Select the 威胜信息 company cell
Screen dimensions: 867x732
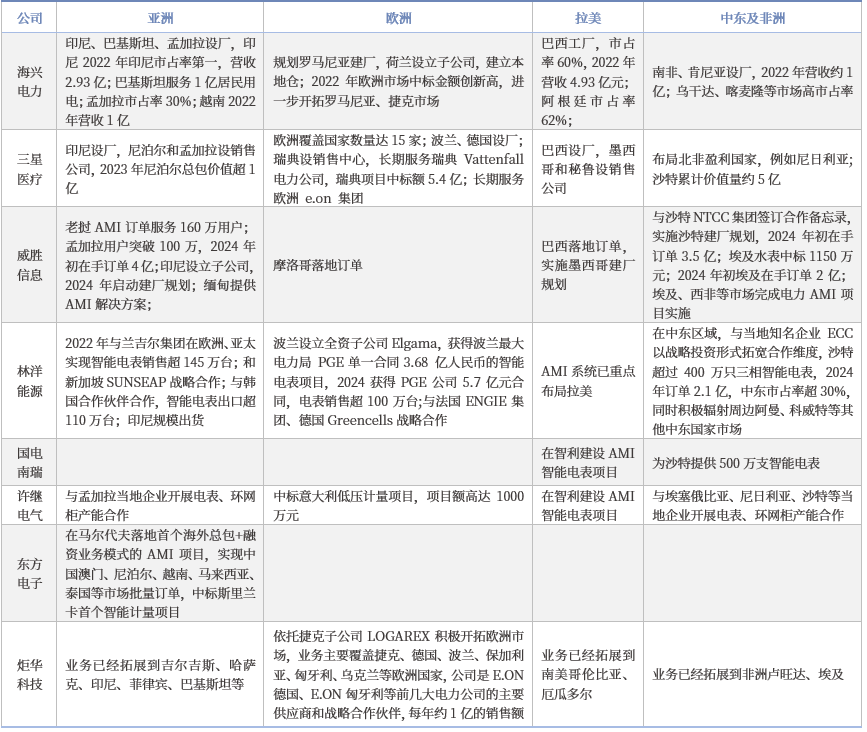coord(29,265)
